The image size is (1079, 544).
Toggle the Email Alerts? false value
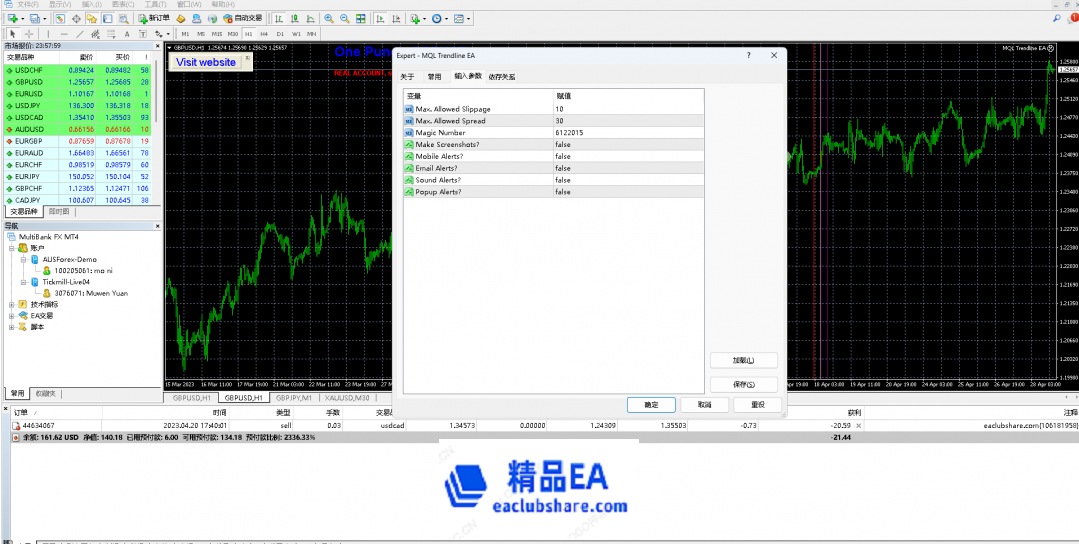point(628,168)
